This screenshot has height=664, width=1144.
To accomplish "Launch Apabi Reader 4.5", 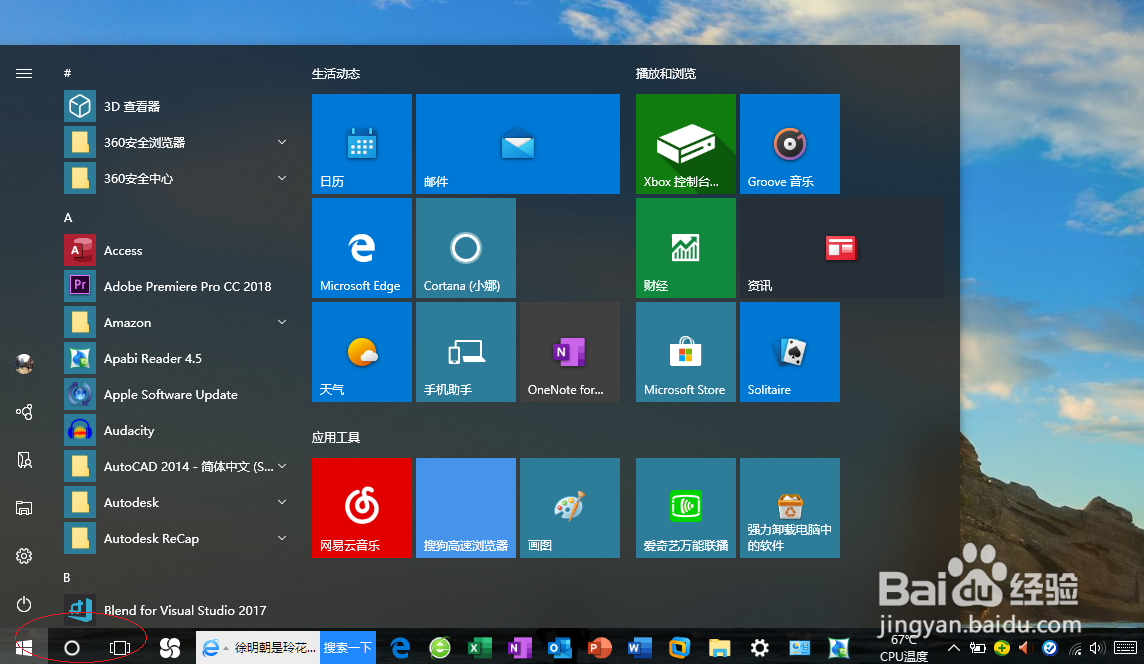I will [x=175, y=358].
